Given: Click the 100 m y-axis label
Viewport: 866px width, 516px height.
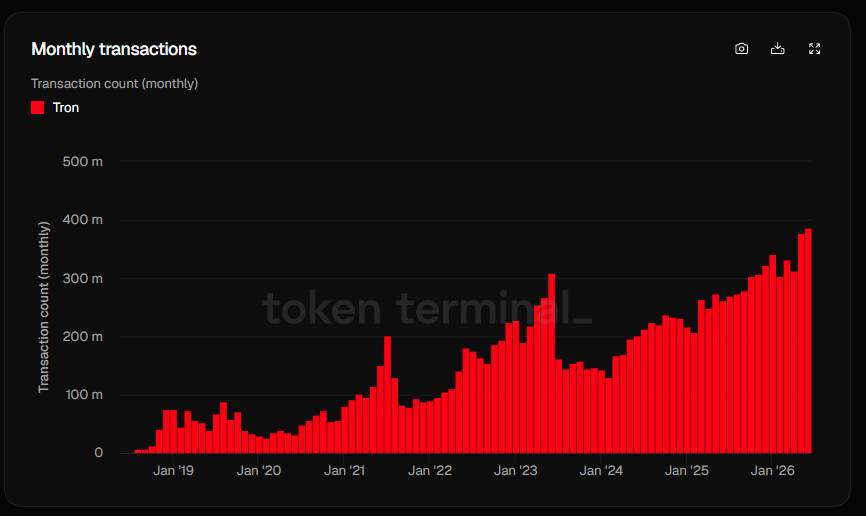Looking at the screenshot, I should 84,394.
